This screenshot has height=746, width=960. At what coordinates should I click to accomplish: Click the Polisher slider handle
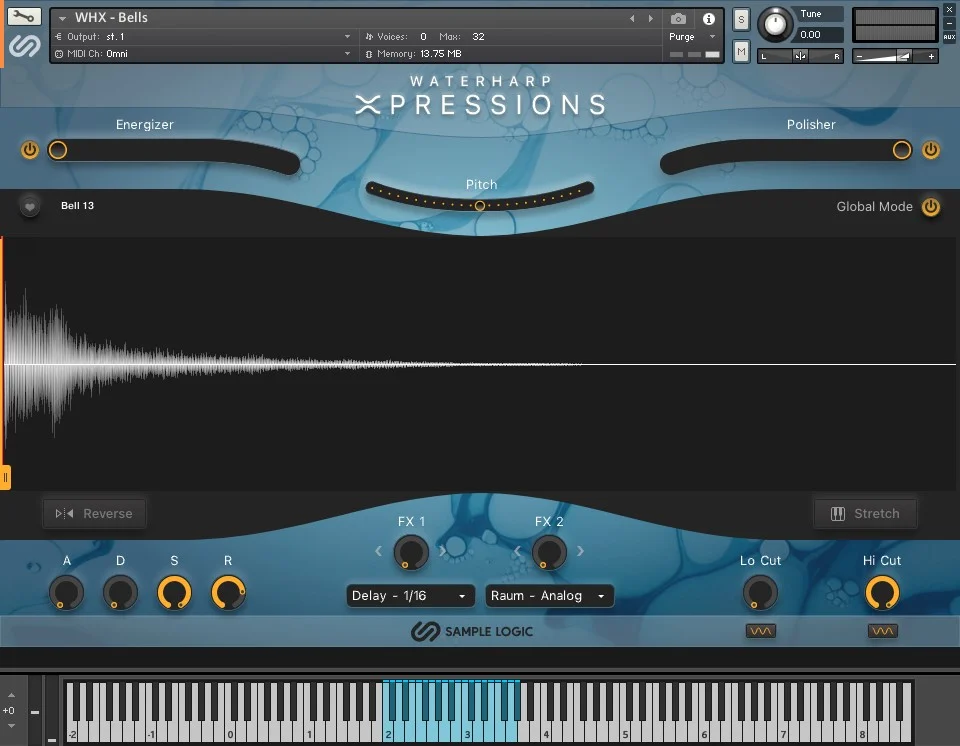pyautogui.click(x=901, y=150)
